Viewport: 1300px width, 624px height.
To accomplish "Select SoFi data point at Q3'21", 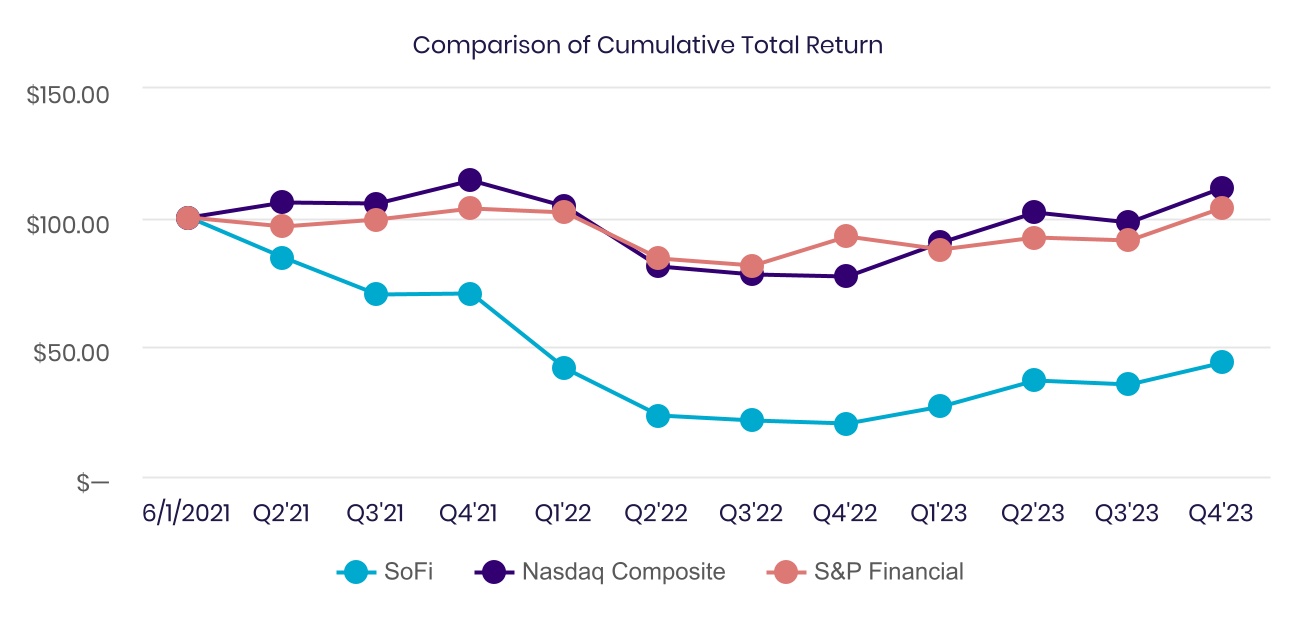I will 376,294.
